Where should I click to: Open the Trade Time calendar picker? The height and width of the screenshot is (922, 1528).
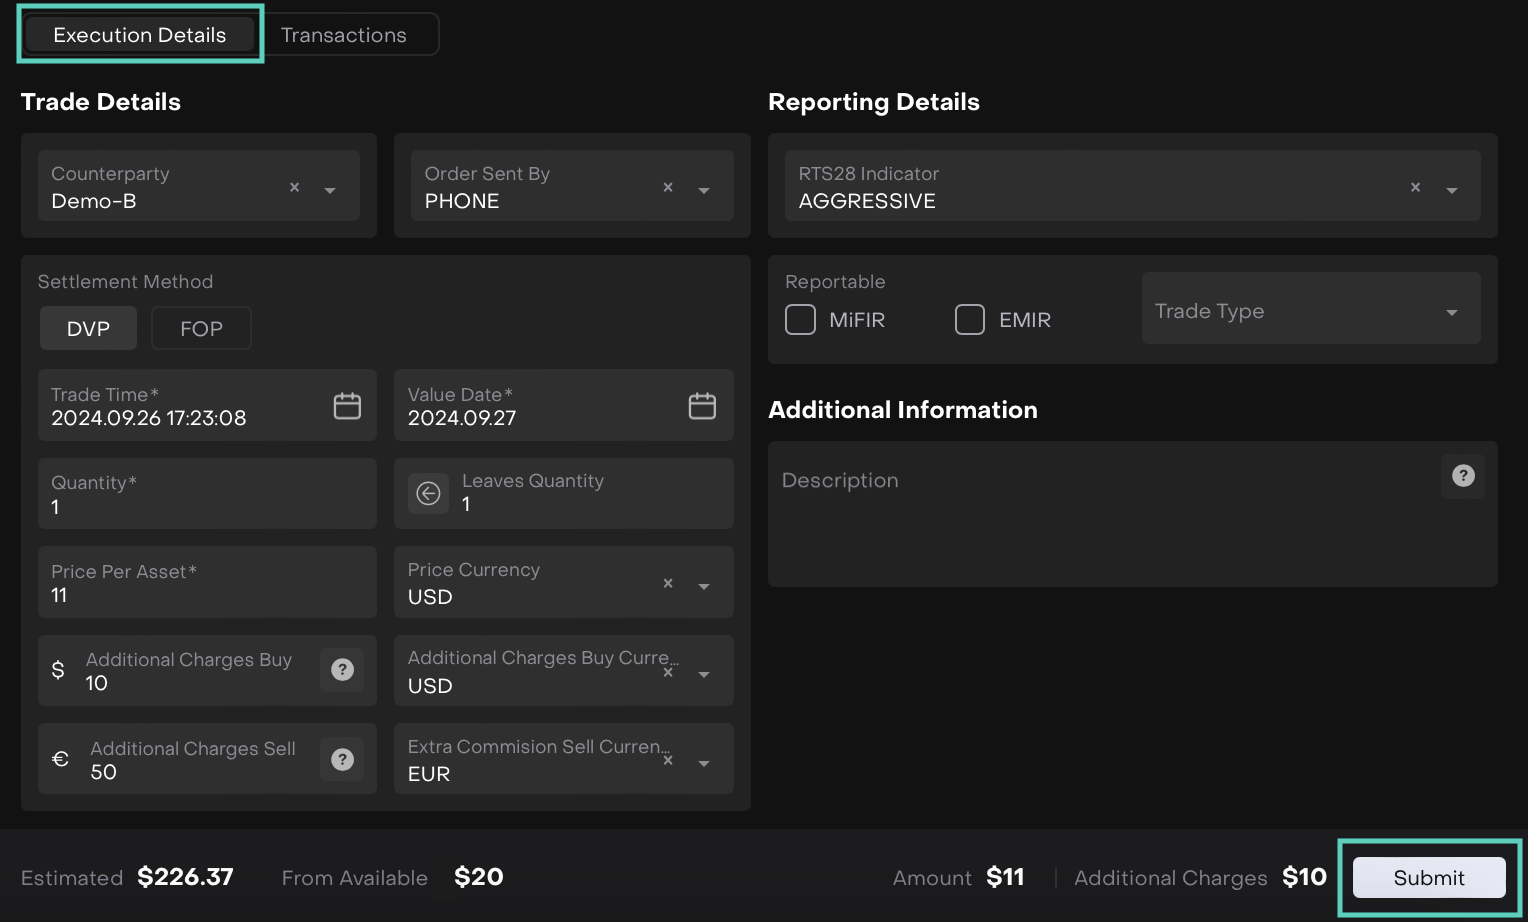pyautogui.click(x=347, y=406)
